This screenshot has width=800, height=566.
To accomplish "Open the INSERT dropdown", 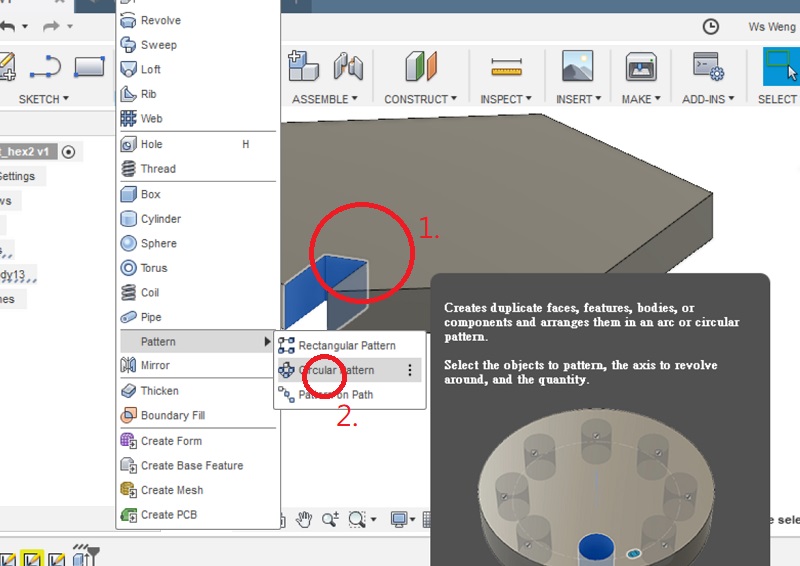I will pos(579,99).
